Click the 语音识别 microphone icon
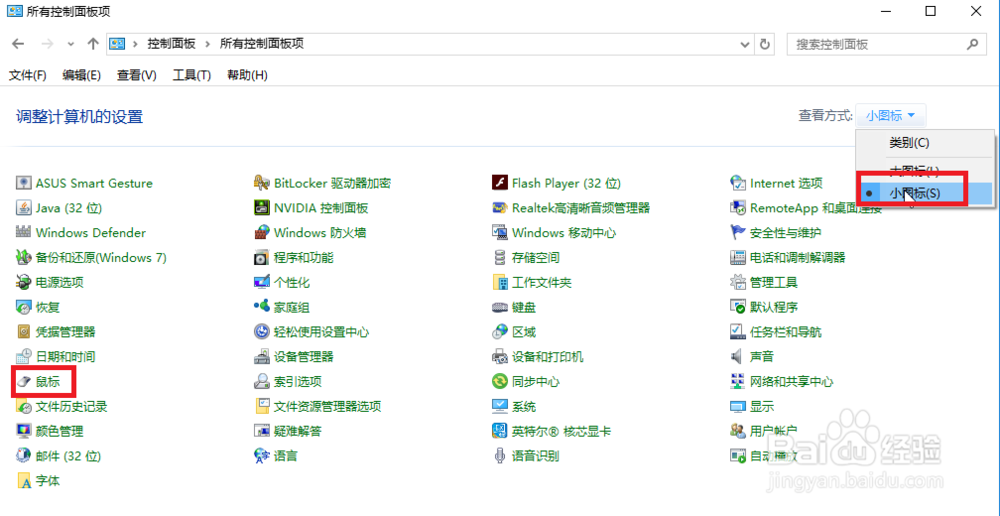Image resolution: width=1000 pixels, height=516 pixels. click(x=499, y=455)
